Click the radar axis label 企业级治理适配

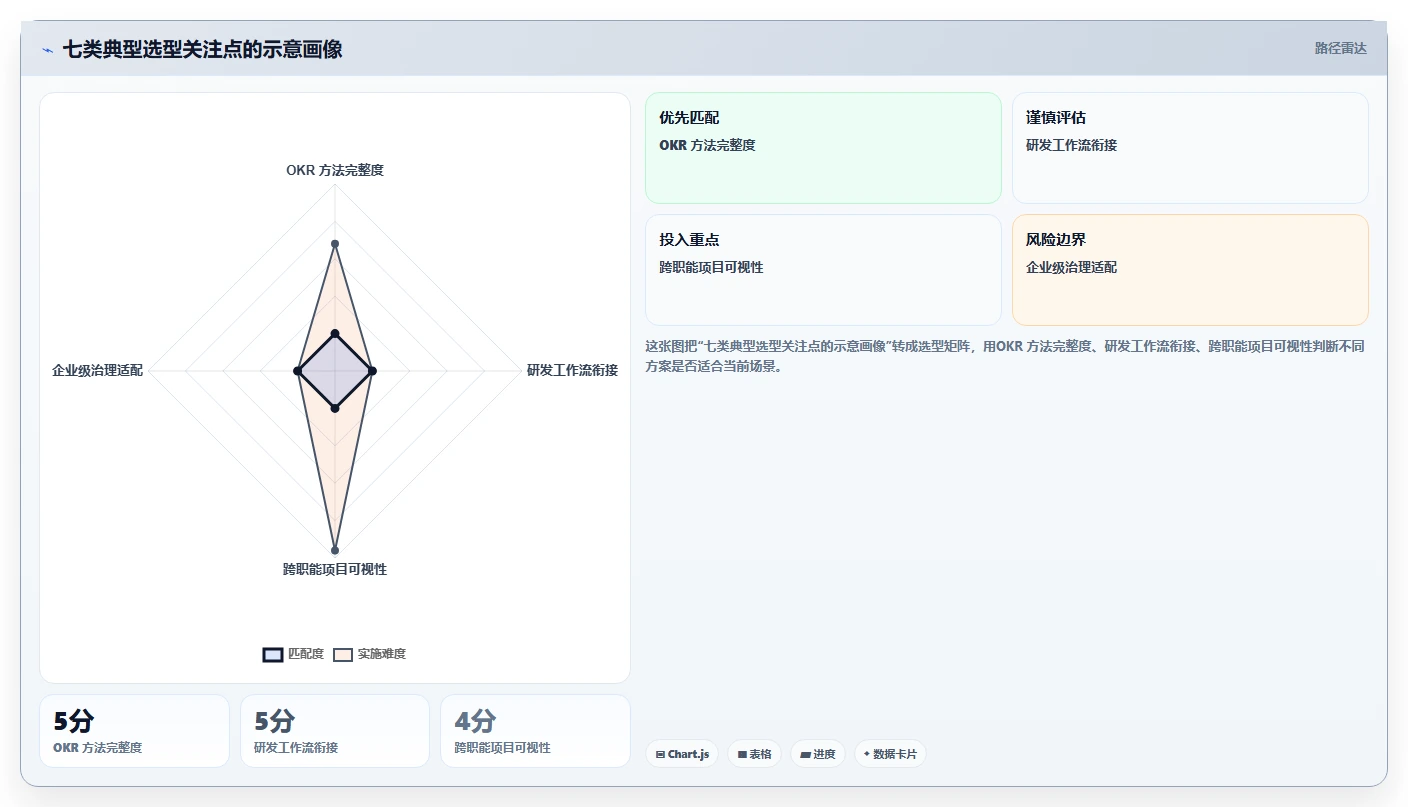coord(97,370)
